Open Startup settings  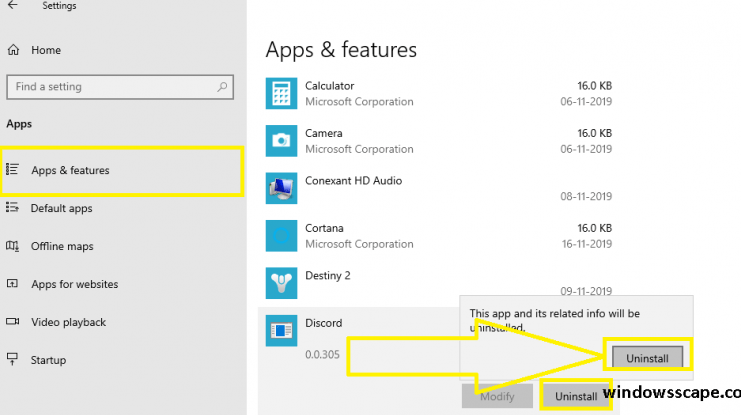[48, 360]
